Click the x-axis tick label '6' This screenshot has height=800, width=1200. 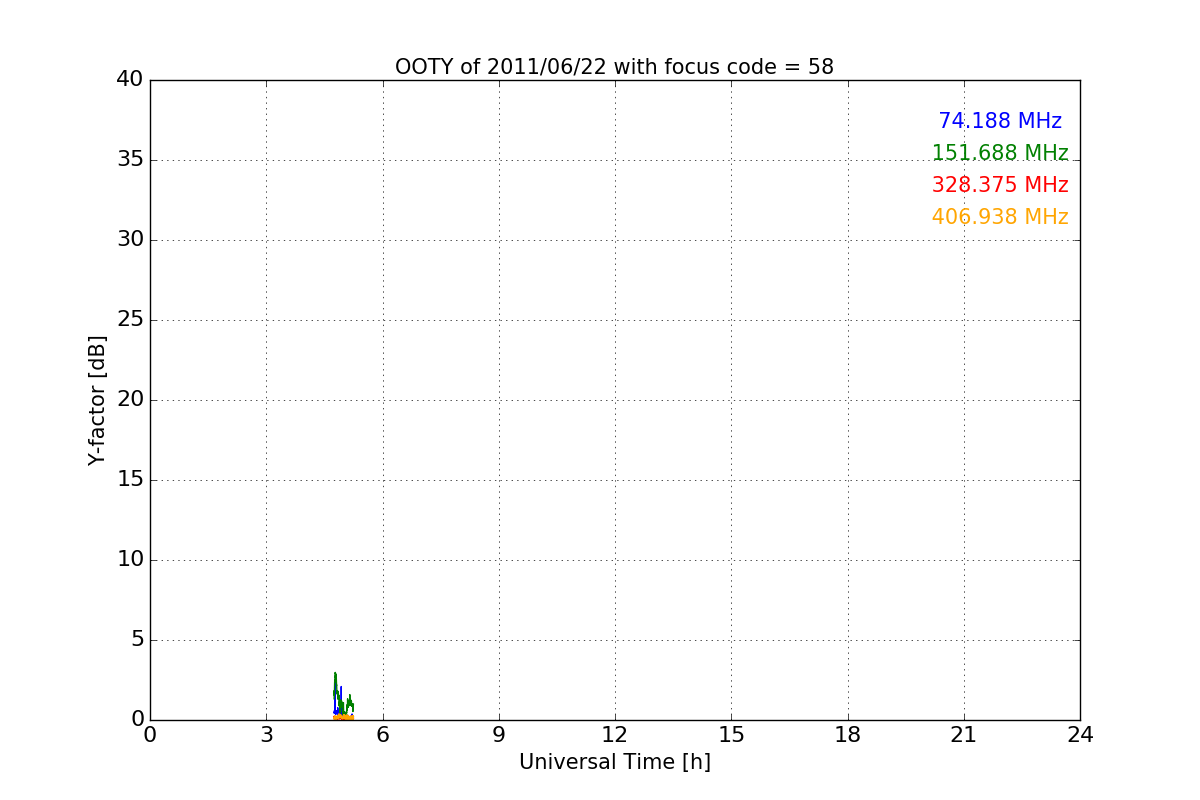coord(382,735)
